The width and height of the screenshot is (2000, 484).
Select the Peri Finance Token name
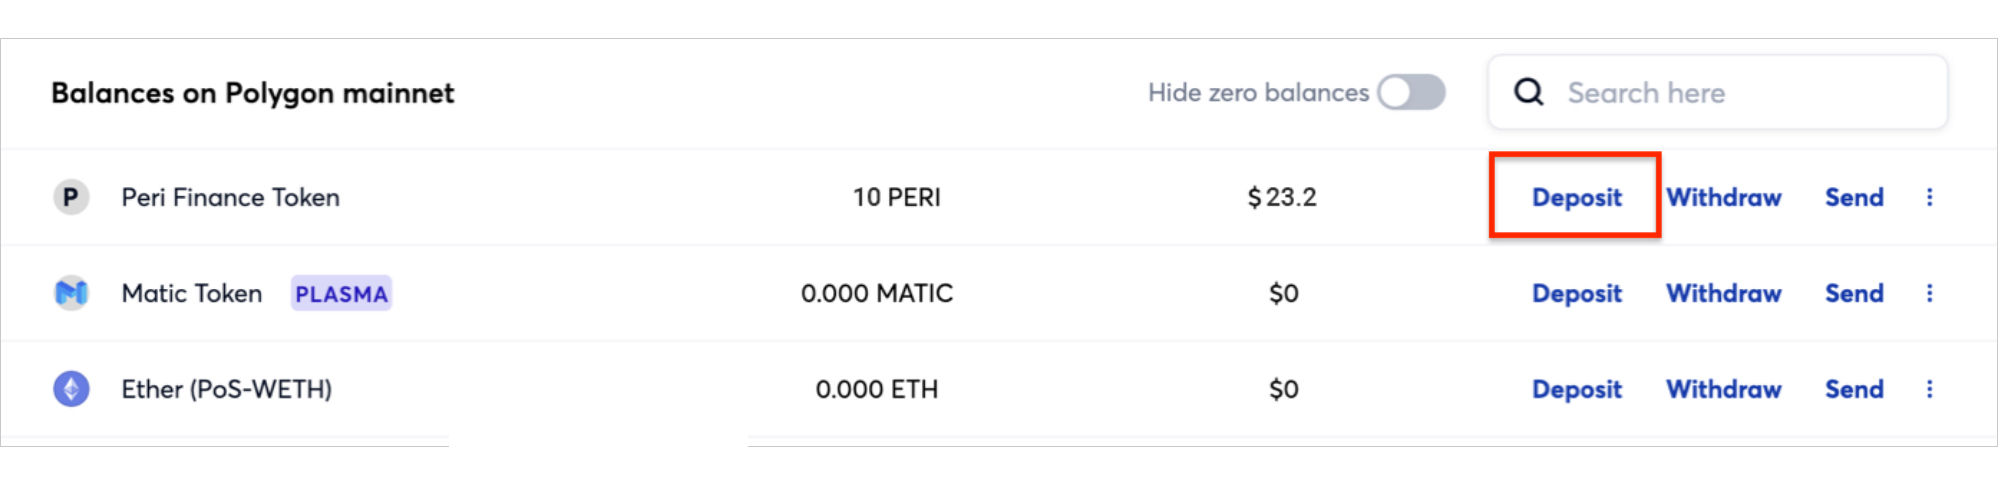[x=231, y=197]
